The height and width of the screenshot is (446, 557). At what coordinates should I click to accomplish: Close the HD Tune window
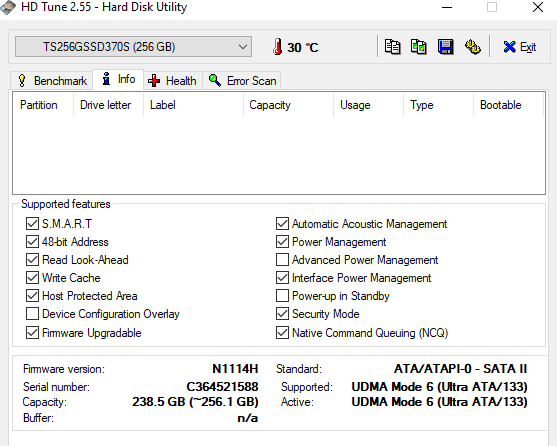pos(538,7)
